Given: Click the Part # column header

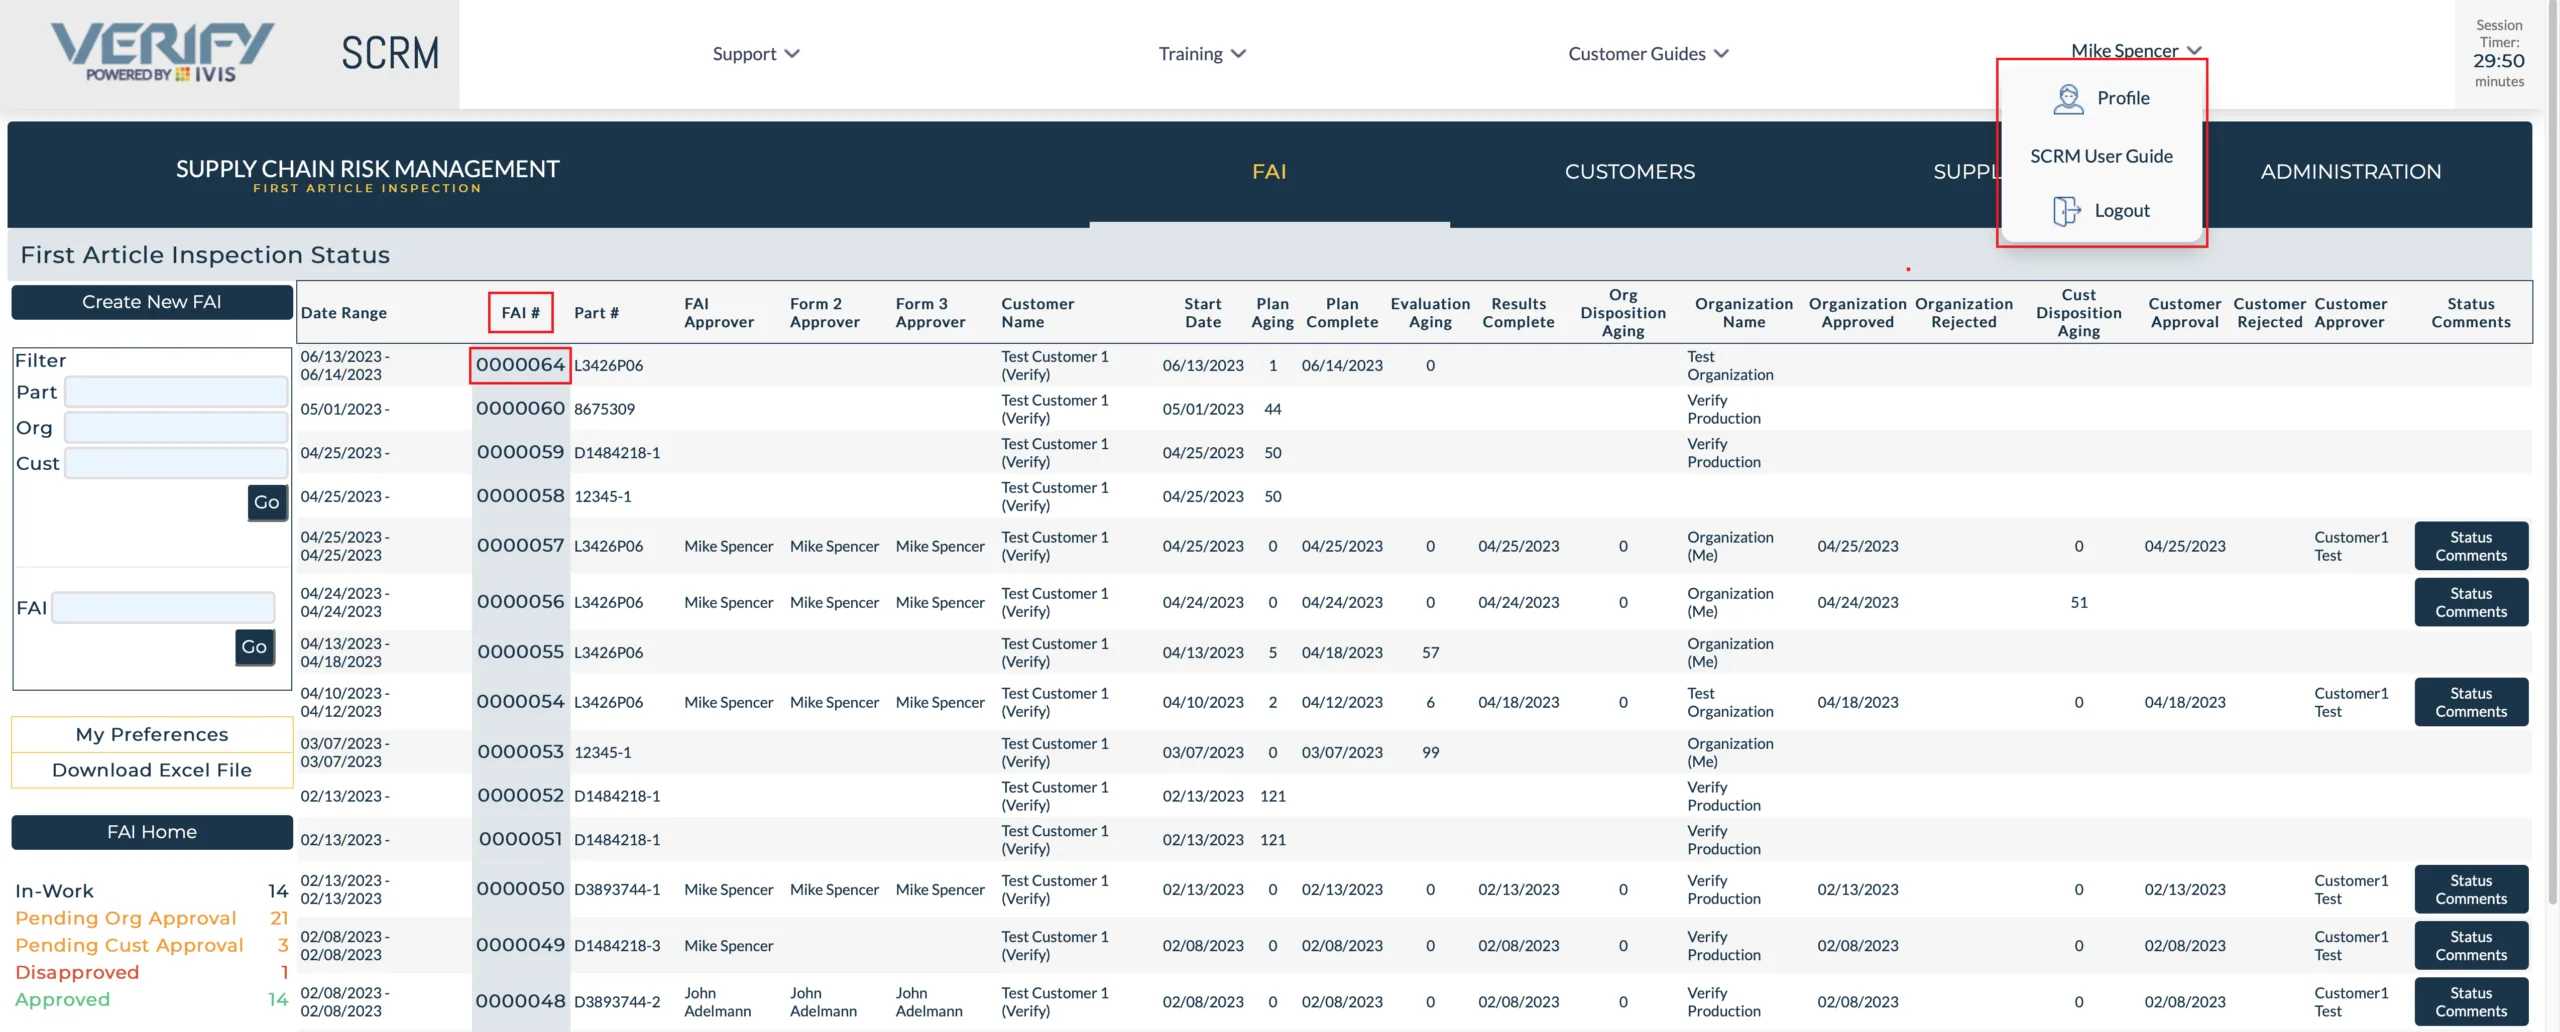Looking at the screenshot, I should [x=596, y=313].
